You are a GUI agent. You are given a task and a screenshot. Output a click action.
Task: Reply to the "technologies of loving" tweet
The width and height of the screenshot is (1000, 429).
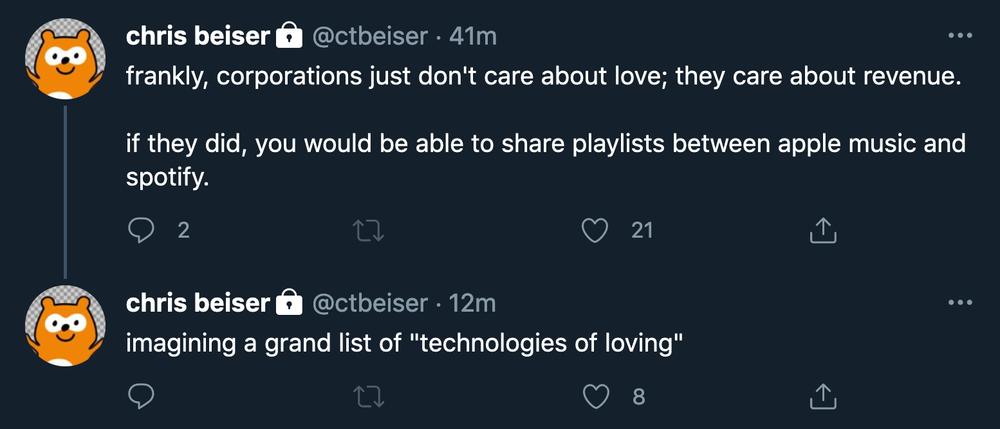pyautogui.click(x=140, y=397)
